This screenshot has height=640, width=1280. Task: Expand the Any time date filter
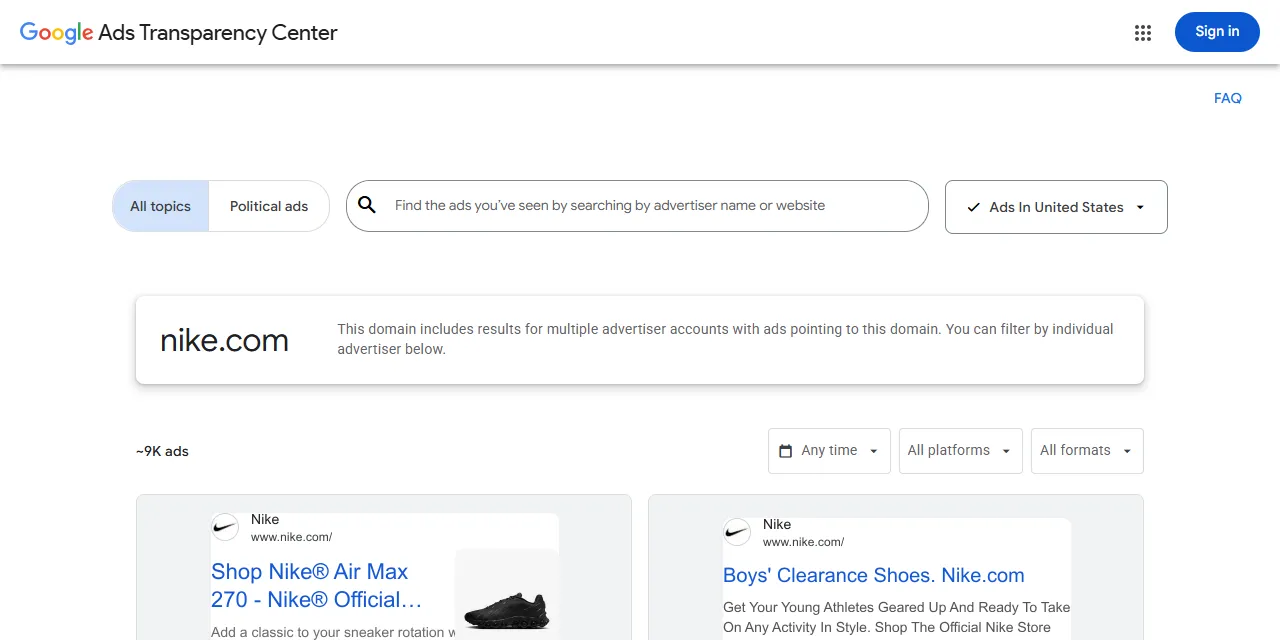[829, 451]
